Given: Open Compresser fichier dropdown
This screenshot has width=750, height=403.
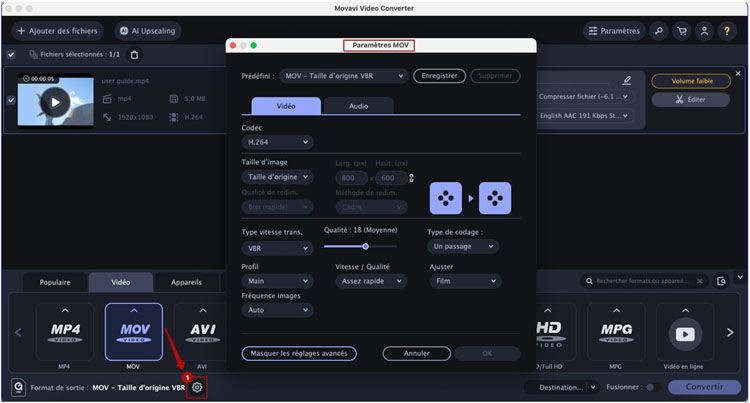Looking at the screenshot, I should [x=585, y=97].
